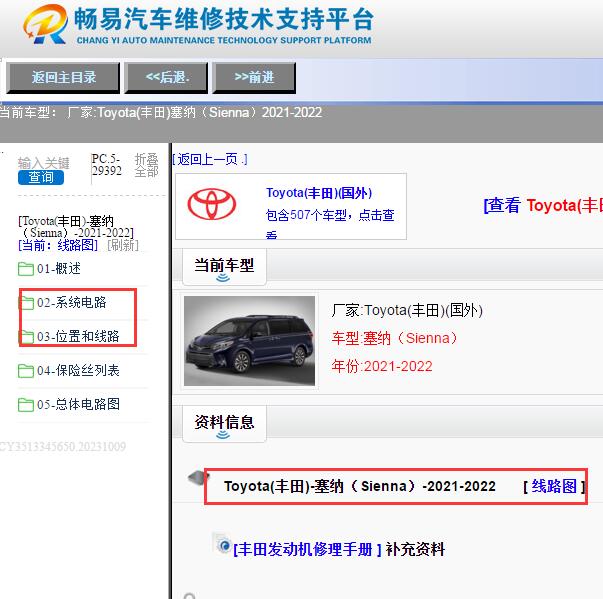Viewport: 603px width, 599px height.
Task: Click the pointer icon beside the Sienna row
Action: click(x=198, y=478)
